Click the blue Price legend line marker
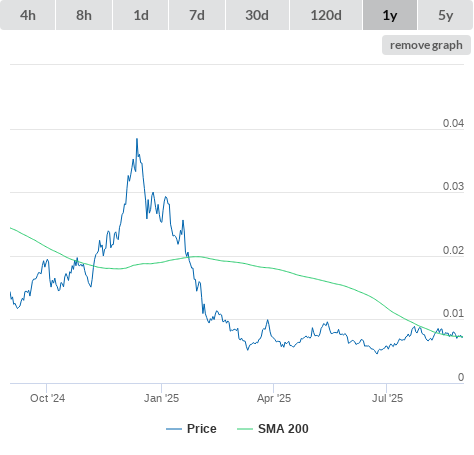 [174, 429]
